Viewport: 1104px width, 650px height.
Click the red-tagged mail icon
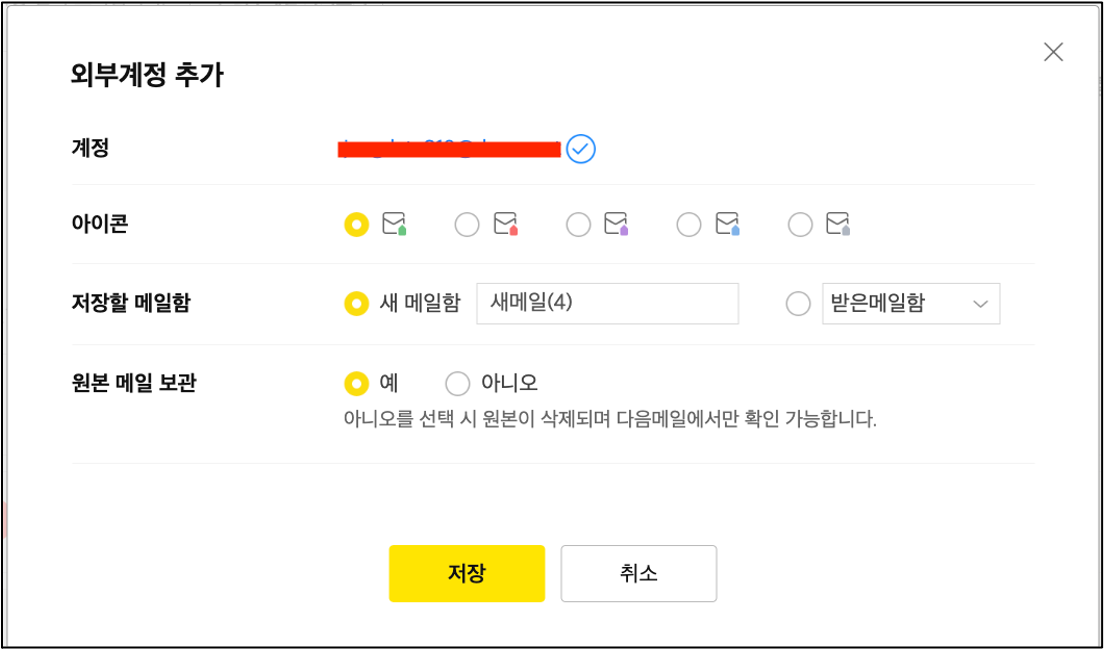click(x=505, y=224)
